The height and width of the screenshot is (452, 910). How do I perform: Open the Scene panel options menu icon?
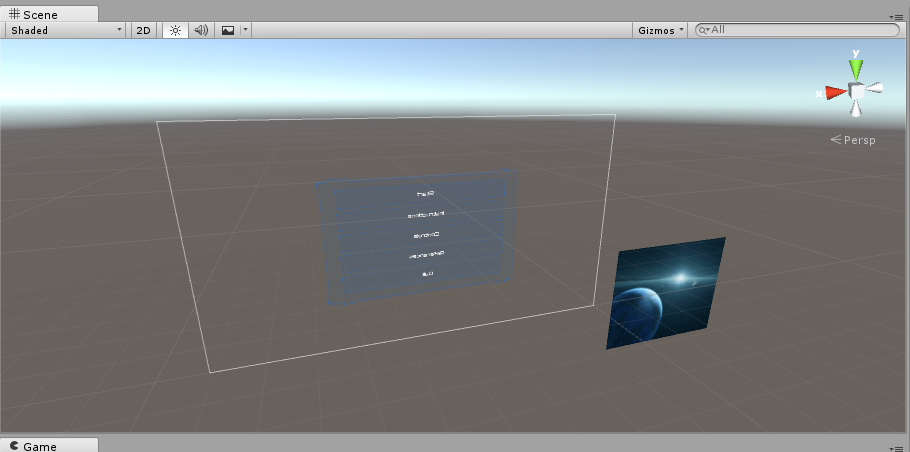[897, 16]
